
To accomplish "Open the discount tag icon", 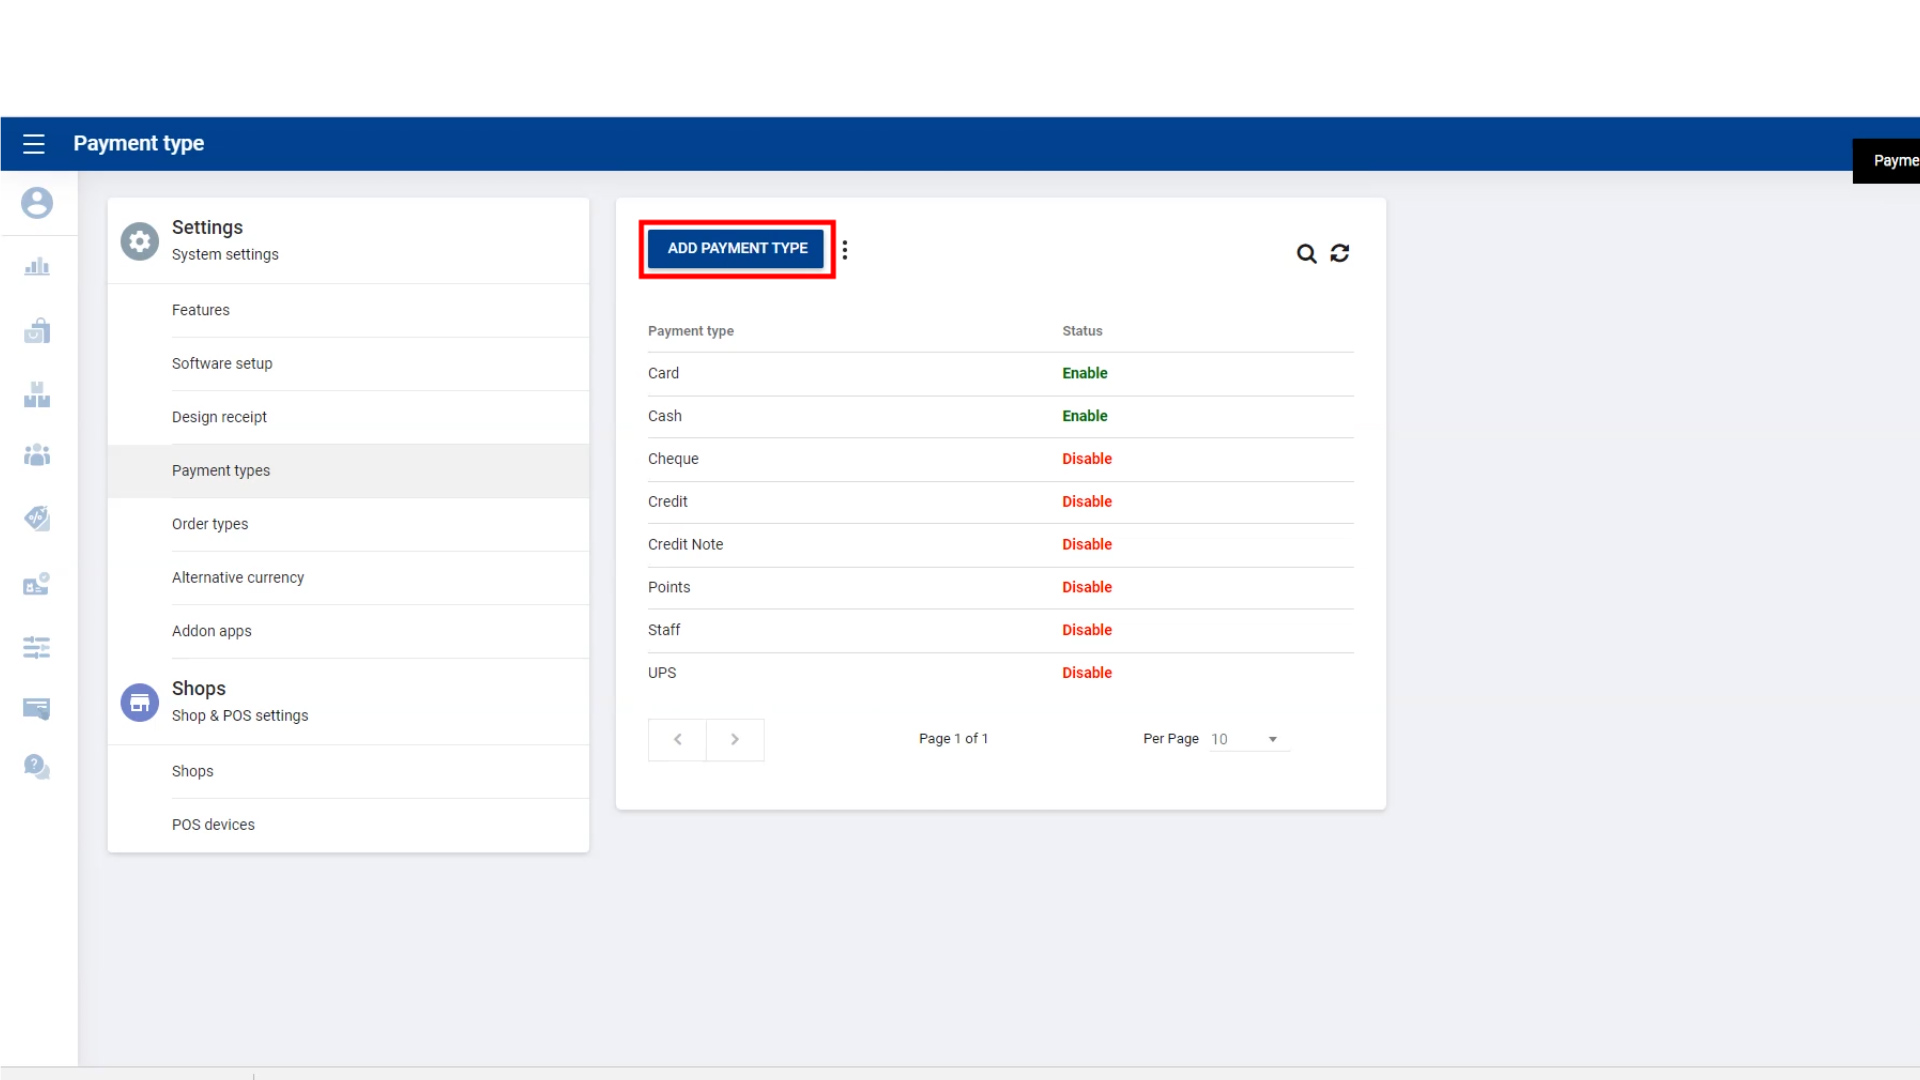I will click(x=37, y=518).
